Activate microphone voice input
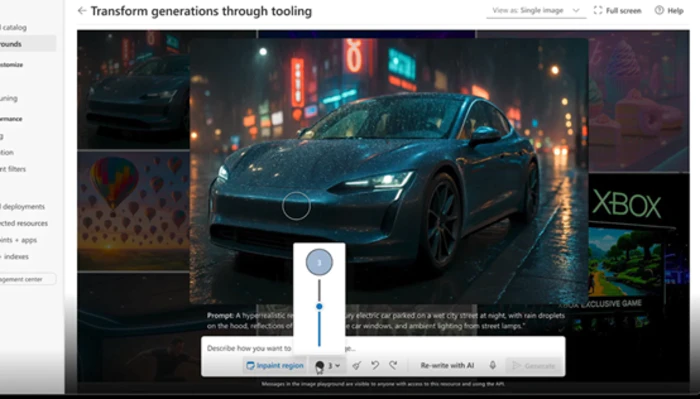The height and width of the screenshot is (399, 700). tap(492, 366)
